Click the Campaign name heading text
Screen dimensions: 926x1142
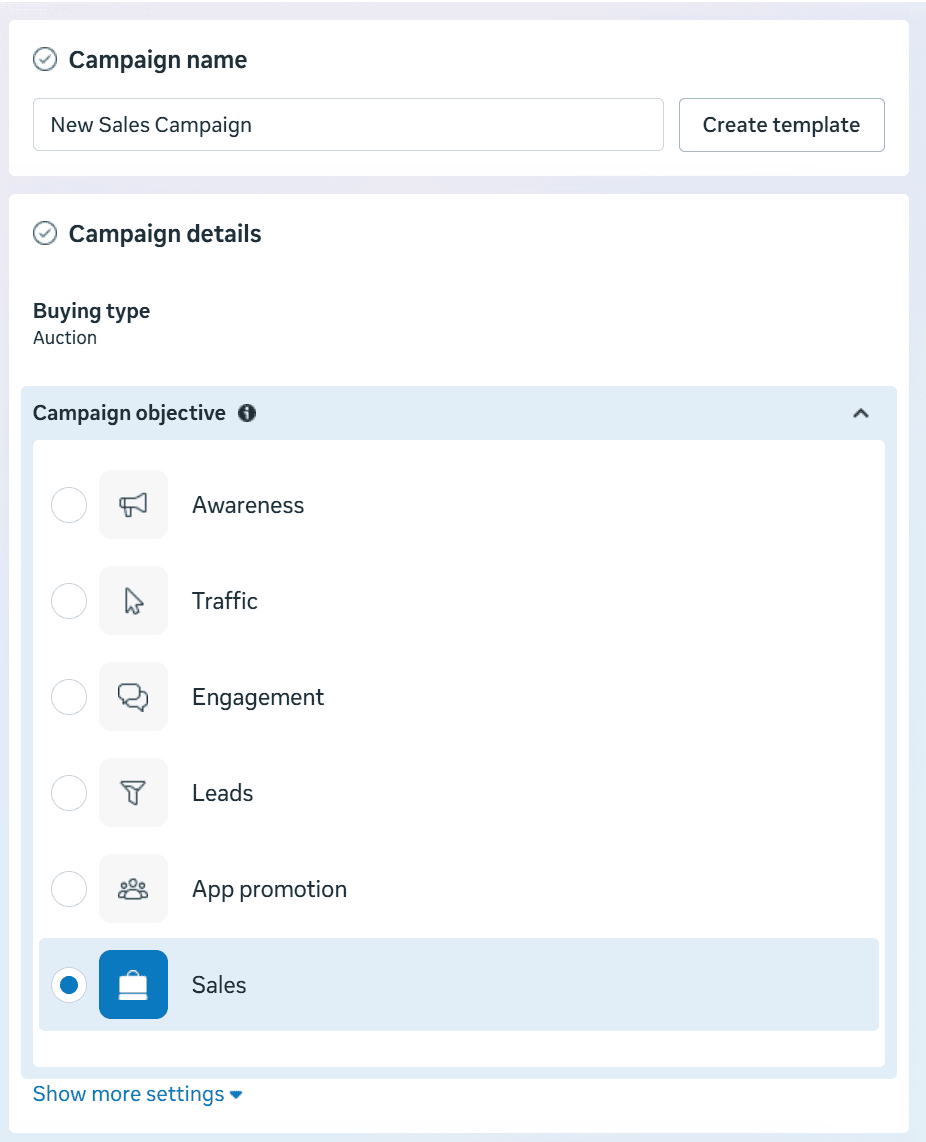point(157,60)
